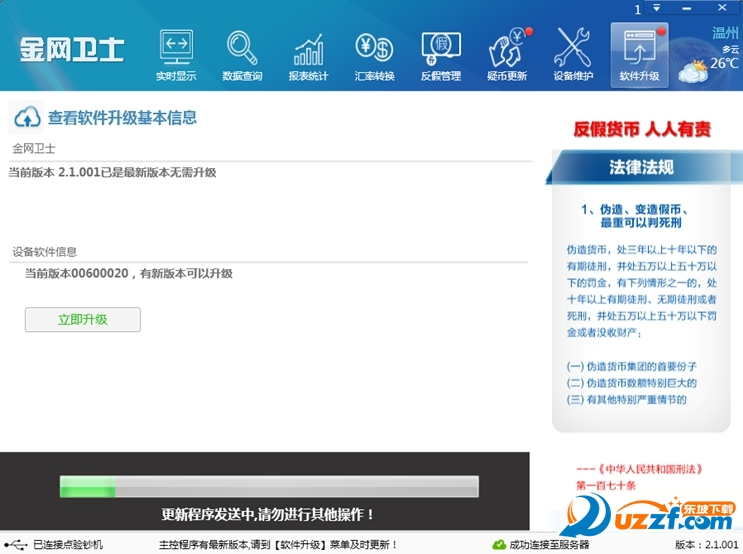The image size is (743, 554).
Task: Click the 法律法规 panel header
Action: pyautogui.click(x=642, y=167)
